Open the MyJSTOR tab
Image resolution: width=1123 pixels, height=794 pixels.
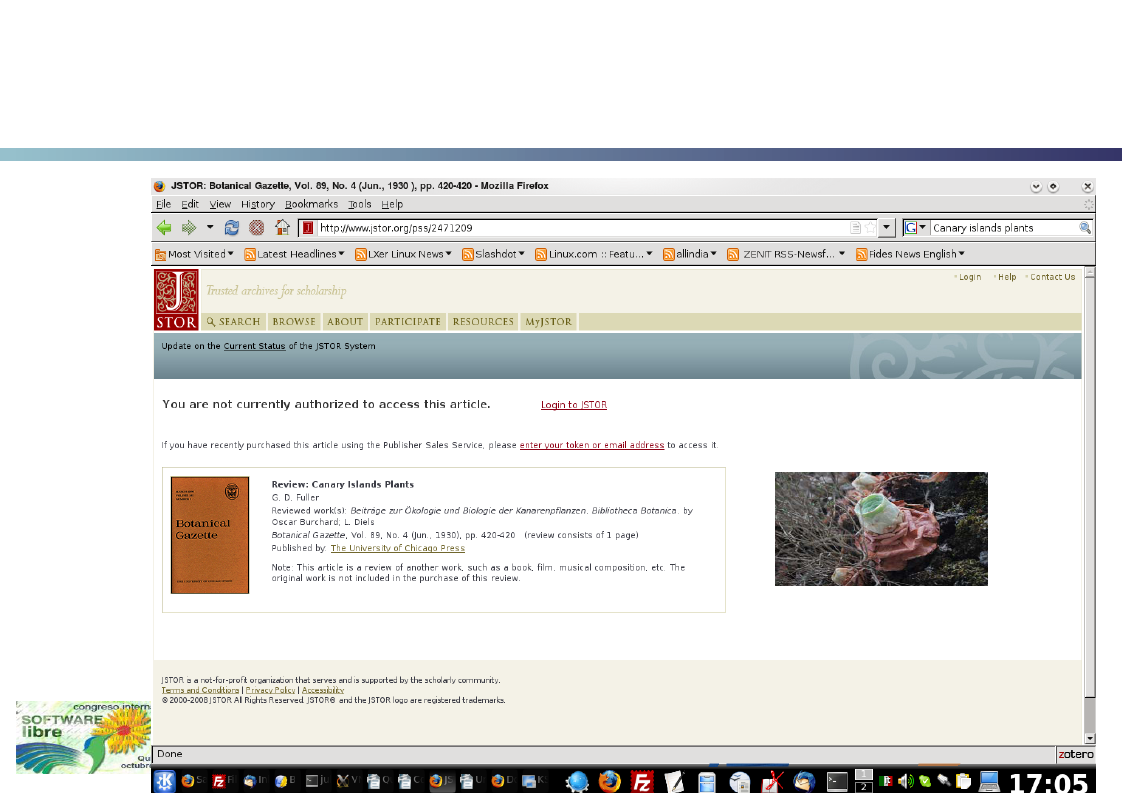(549, 322)
